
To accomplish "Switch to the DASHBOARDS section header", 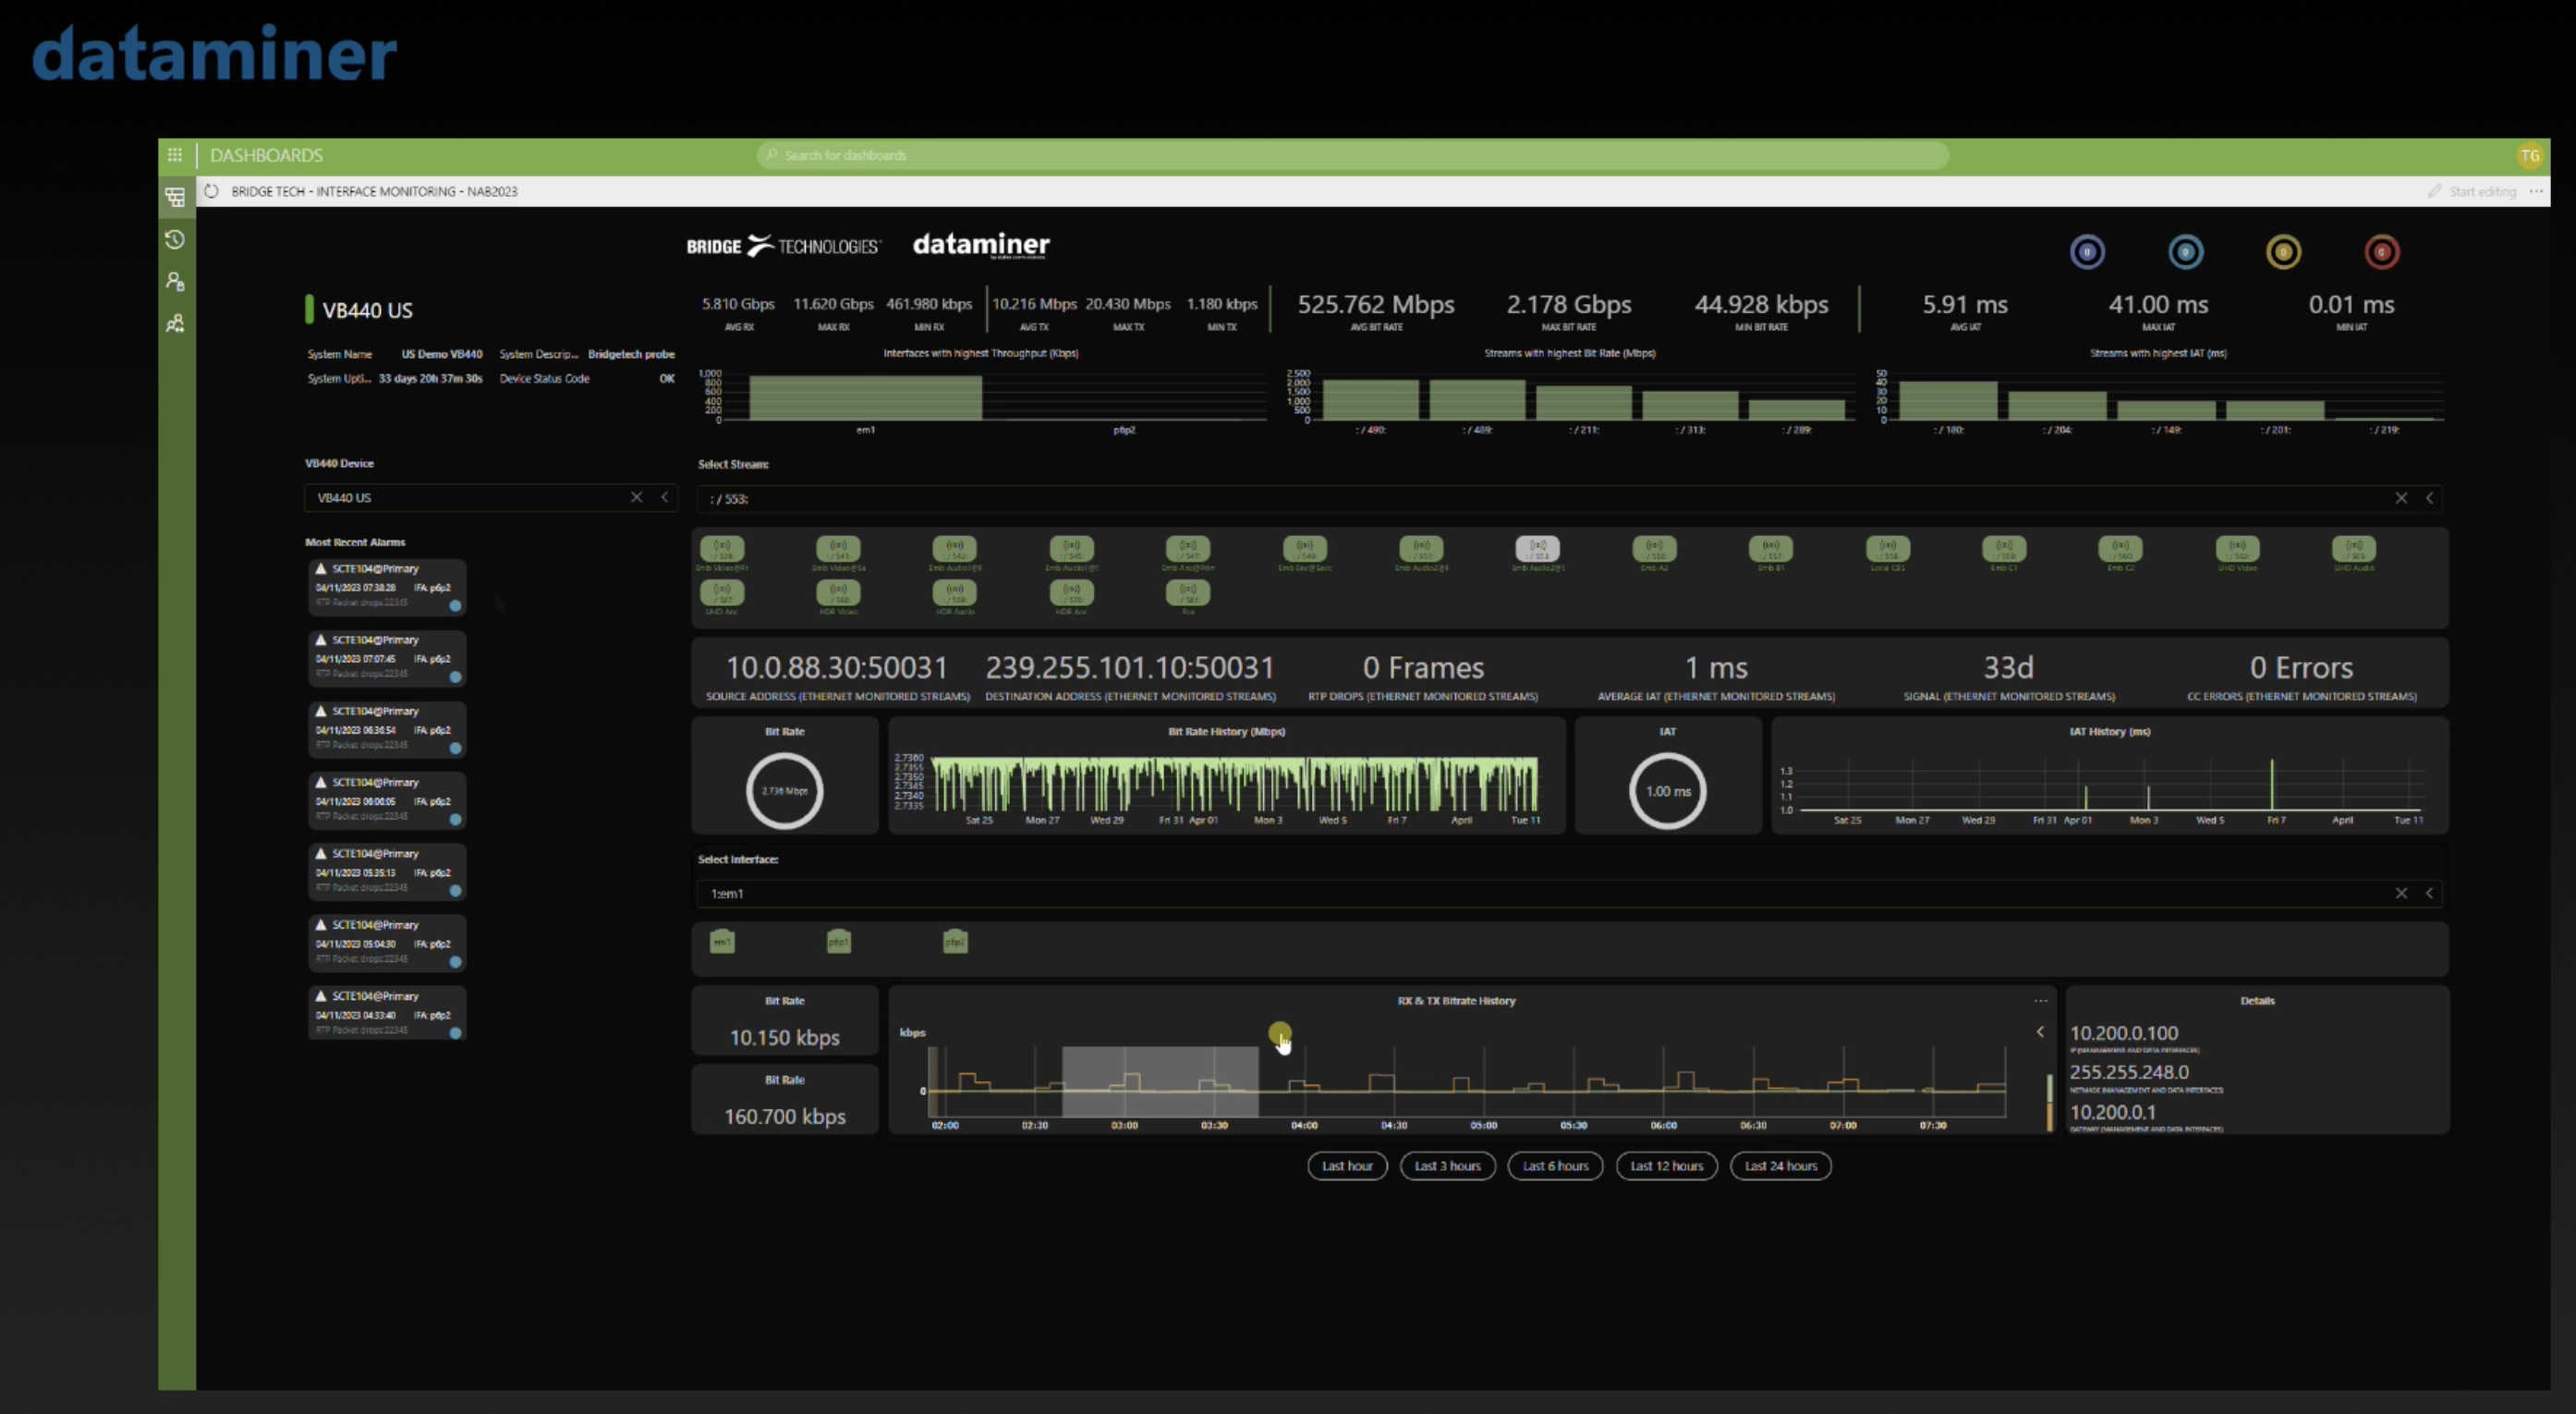I will point(267,155).
